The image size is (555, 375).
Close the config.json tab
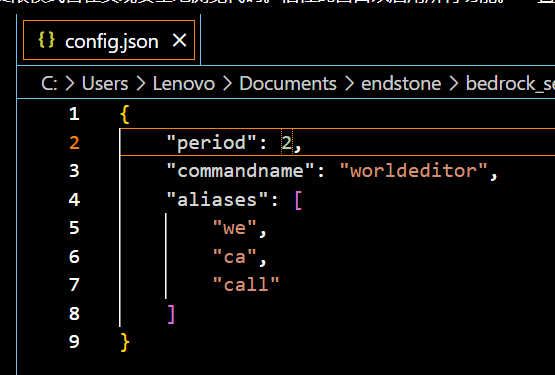(179, 41)
